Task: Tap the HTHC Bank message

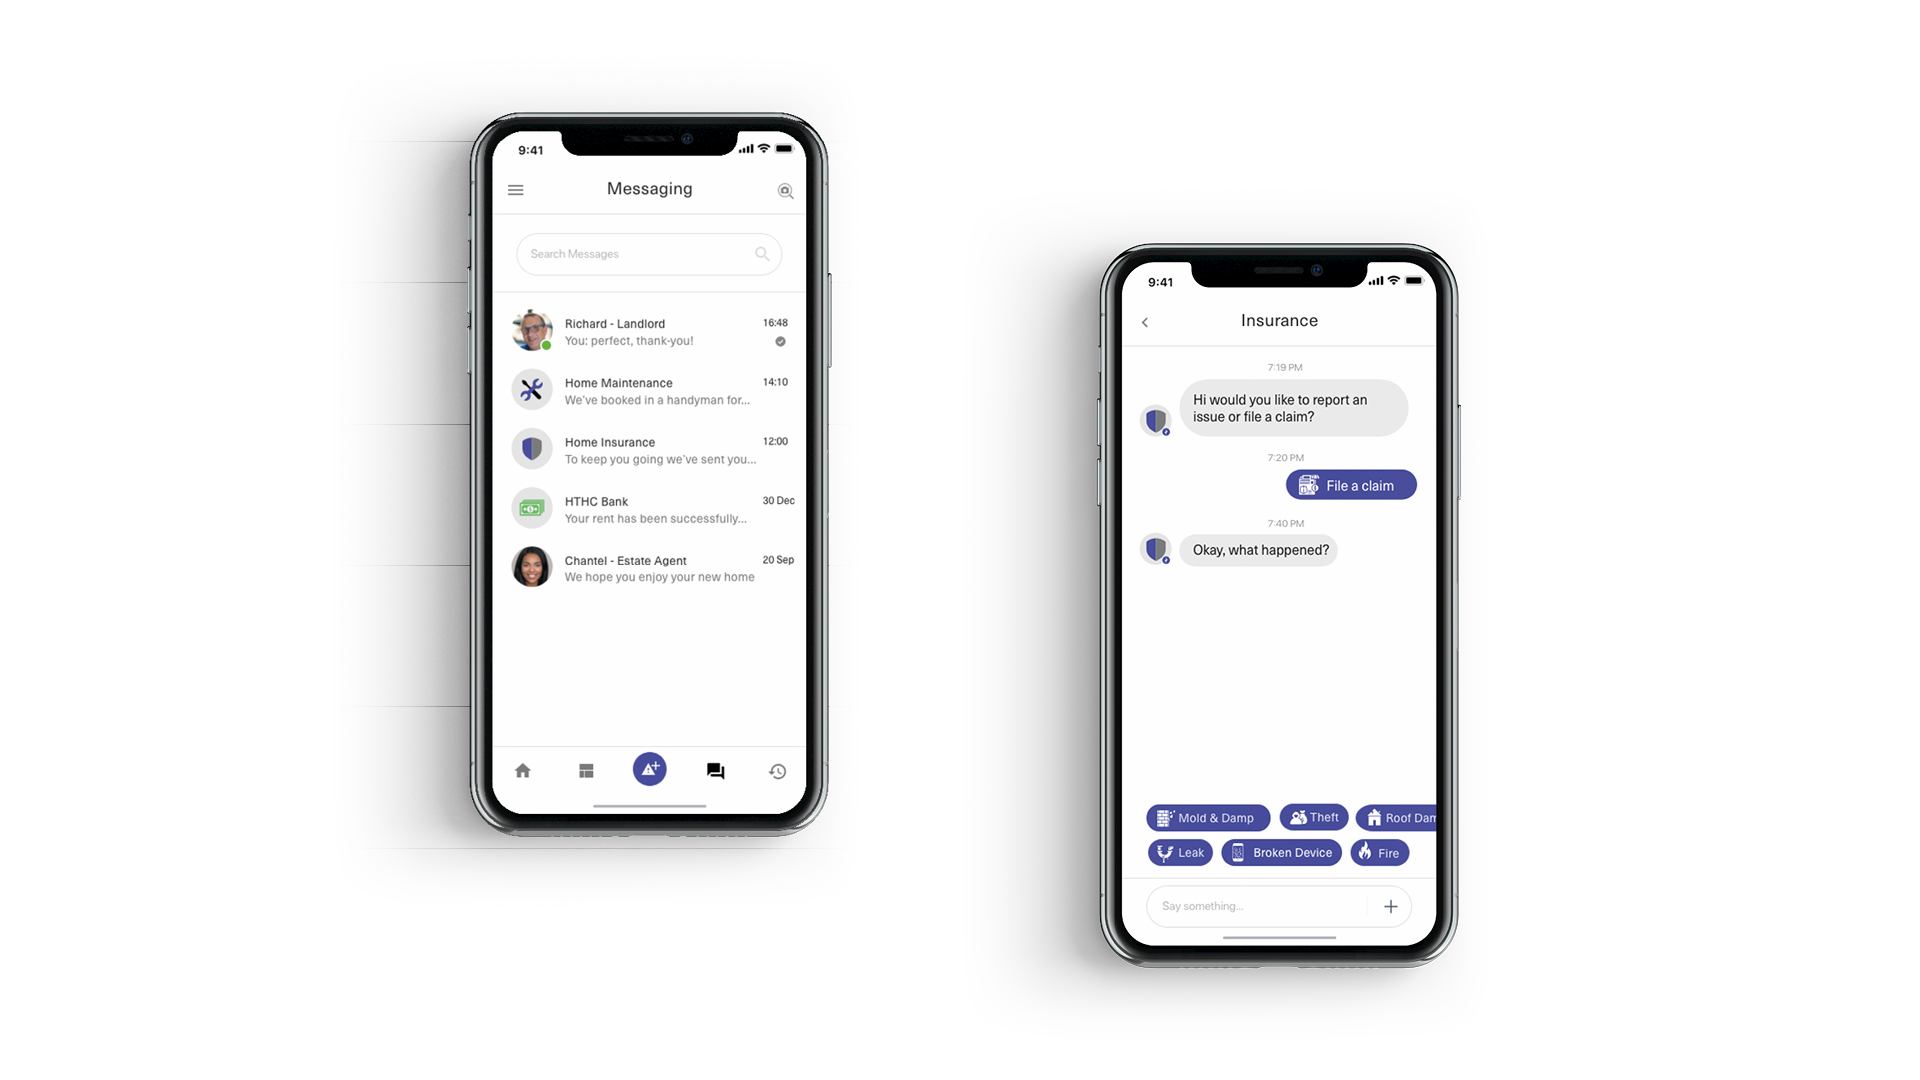Action: [649, 508]
